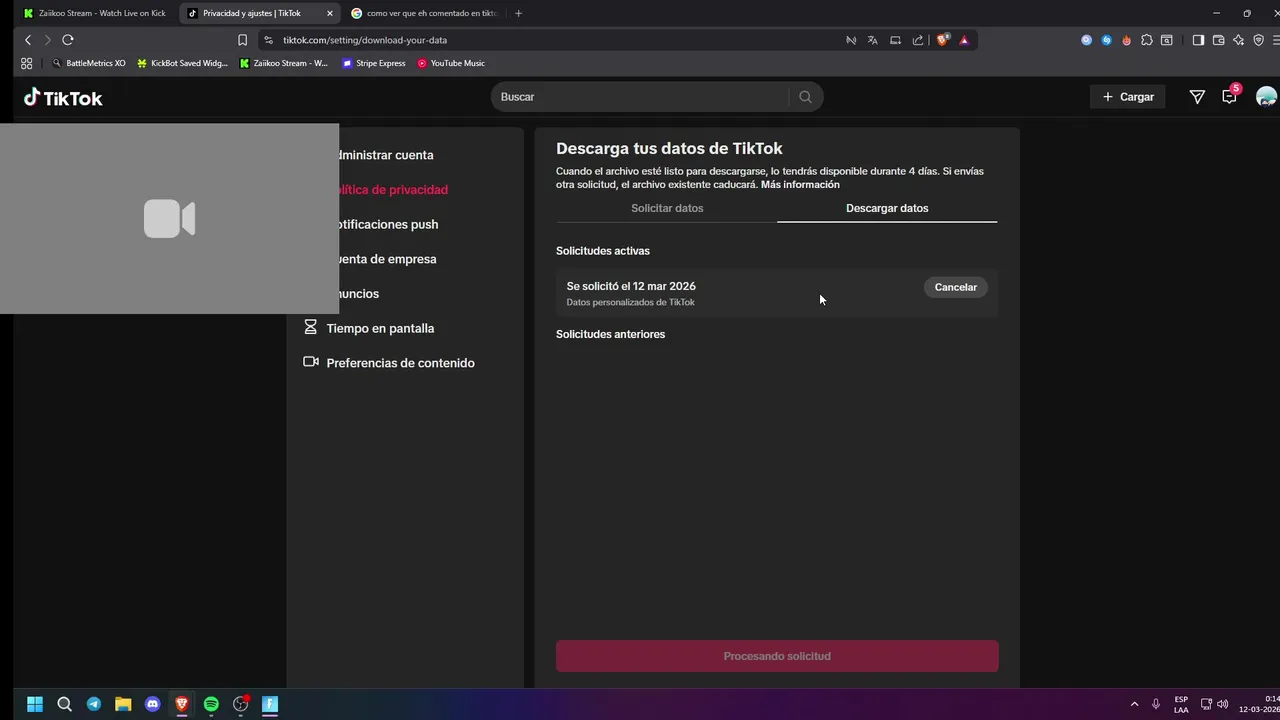Image resolution: width=1280 pixels, height=720 pixels.
Task: Click the TikTok logo
Action: [63, 98]
